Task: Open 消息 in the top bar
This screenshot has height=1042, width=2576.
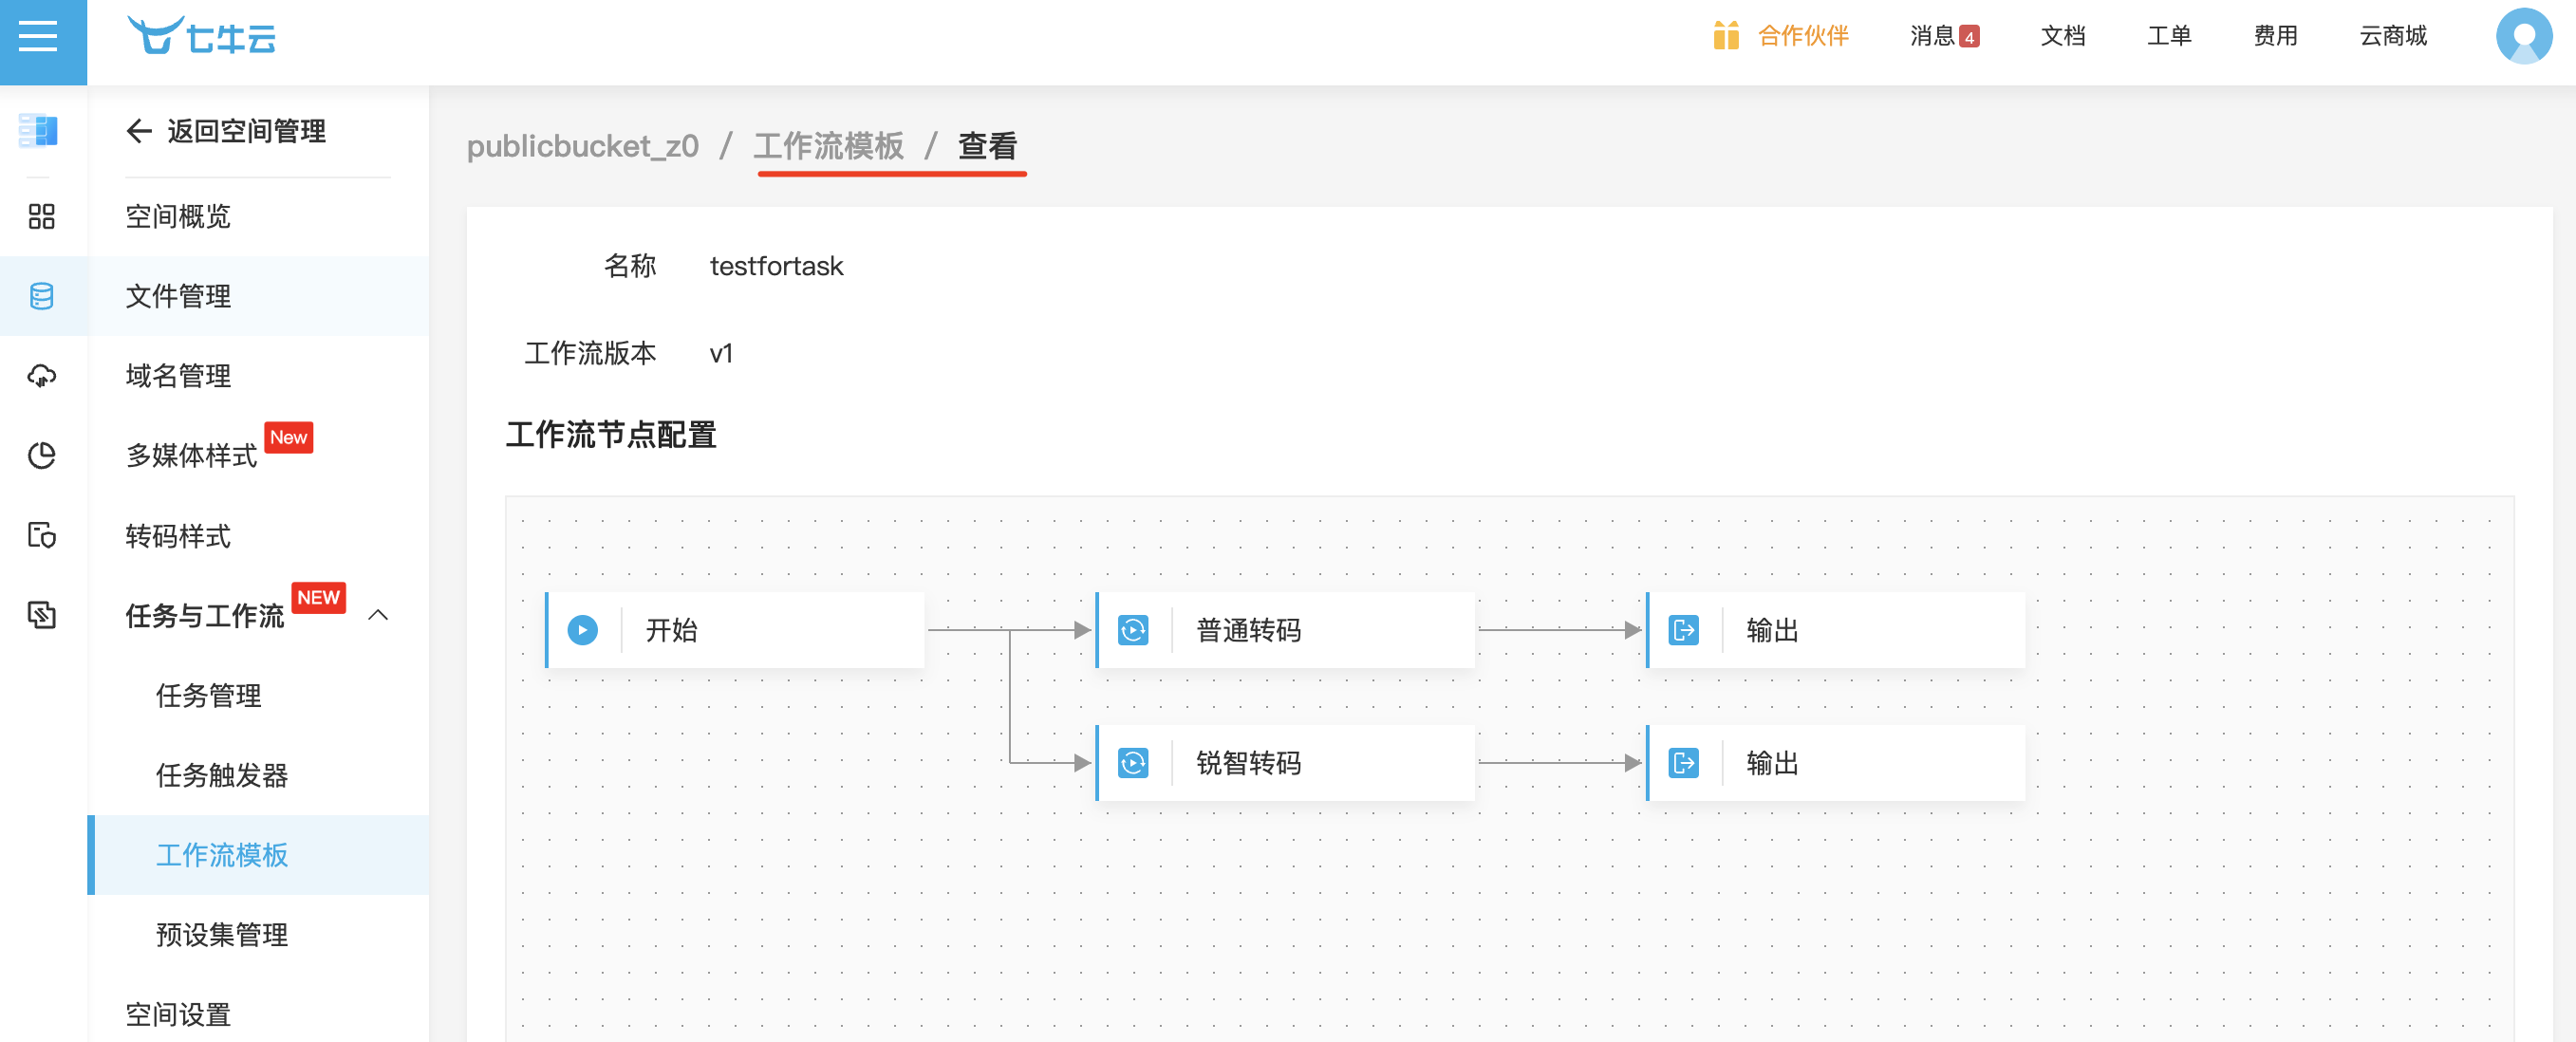Action: coord(1932,36)
